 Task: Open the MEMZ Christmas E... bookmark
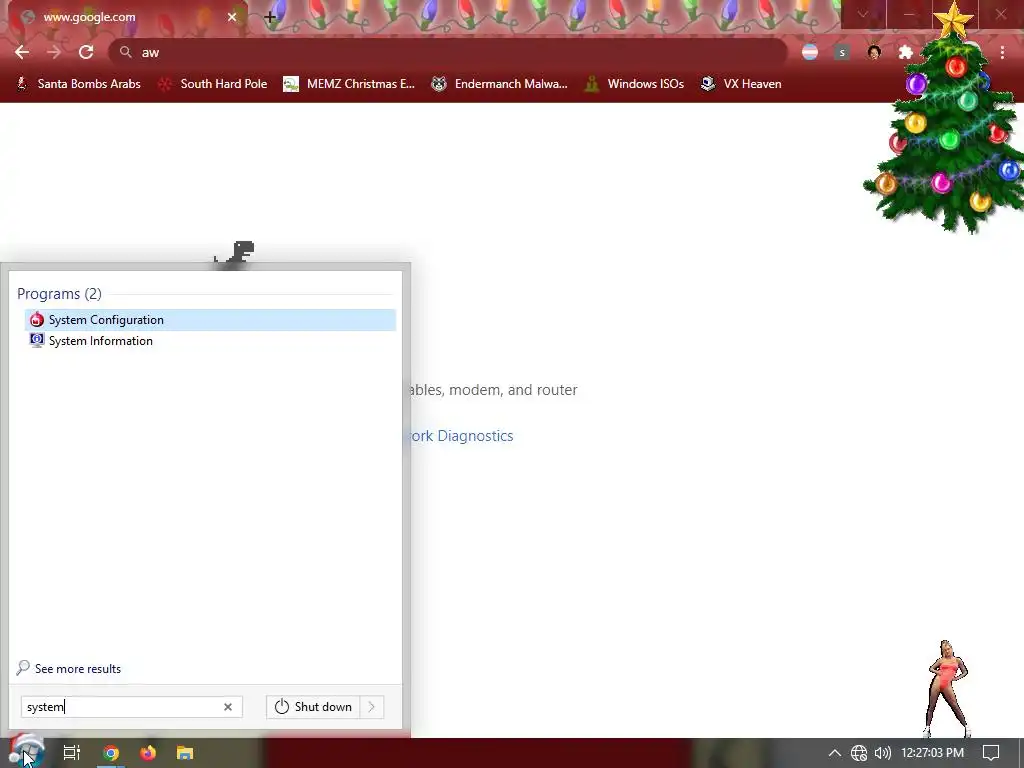point(349,84)
